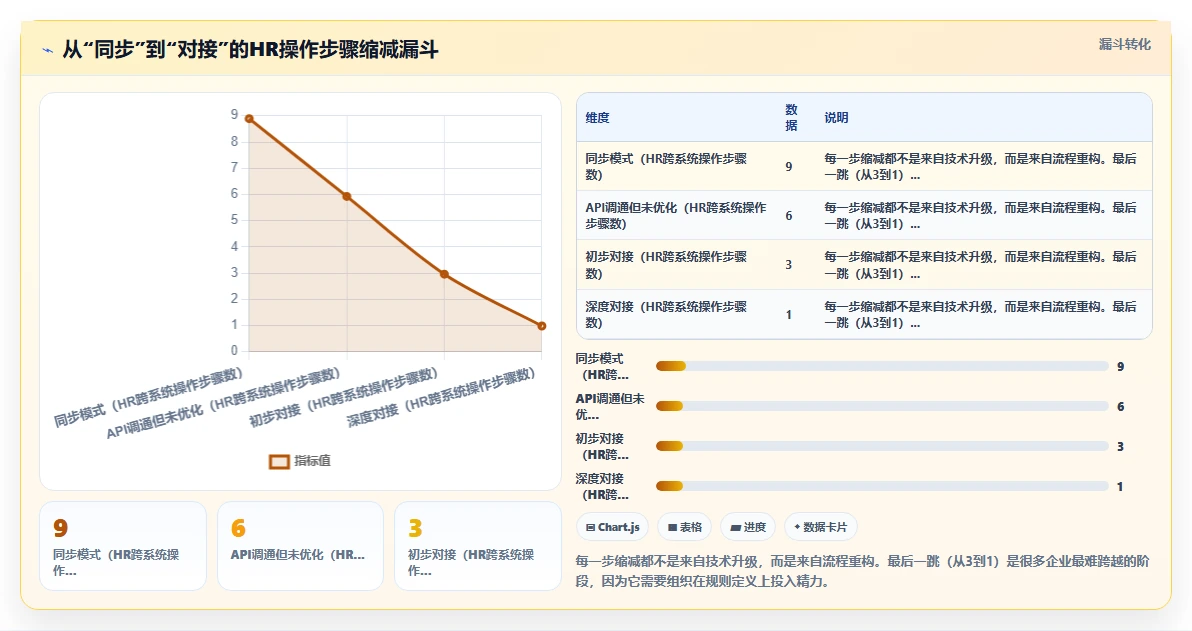The height and width of the screenshot is (631, 1192).
Task: Click the Chart.js tag
Action: pos(613,527)
